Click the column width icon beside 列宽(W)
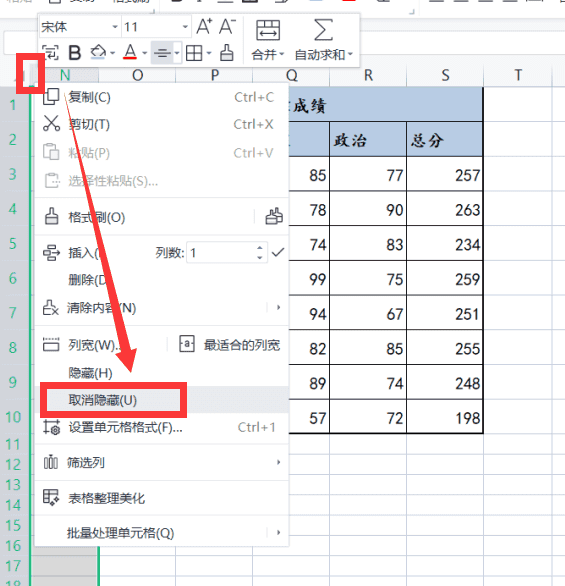The image size is (565, 586). coord(51,344)
